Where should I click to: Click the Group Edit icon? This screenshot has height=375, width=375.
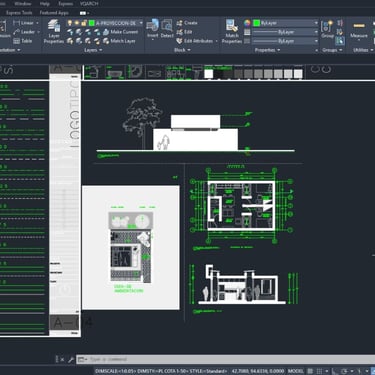point(340,32)
